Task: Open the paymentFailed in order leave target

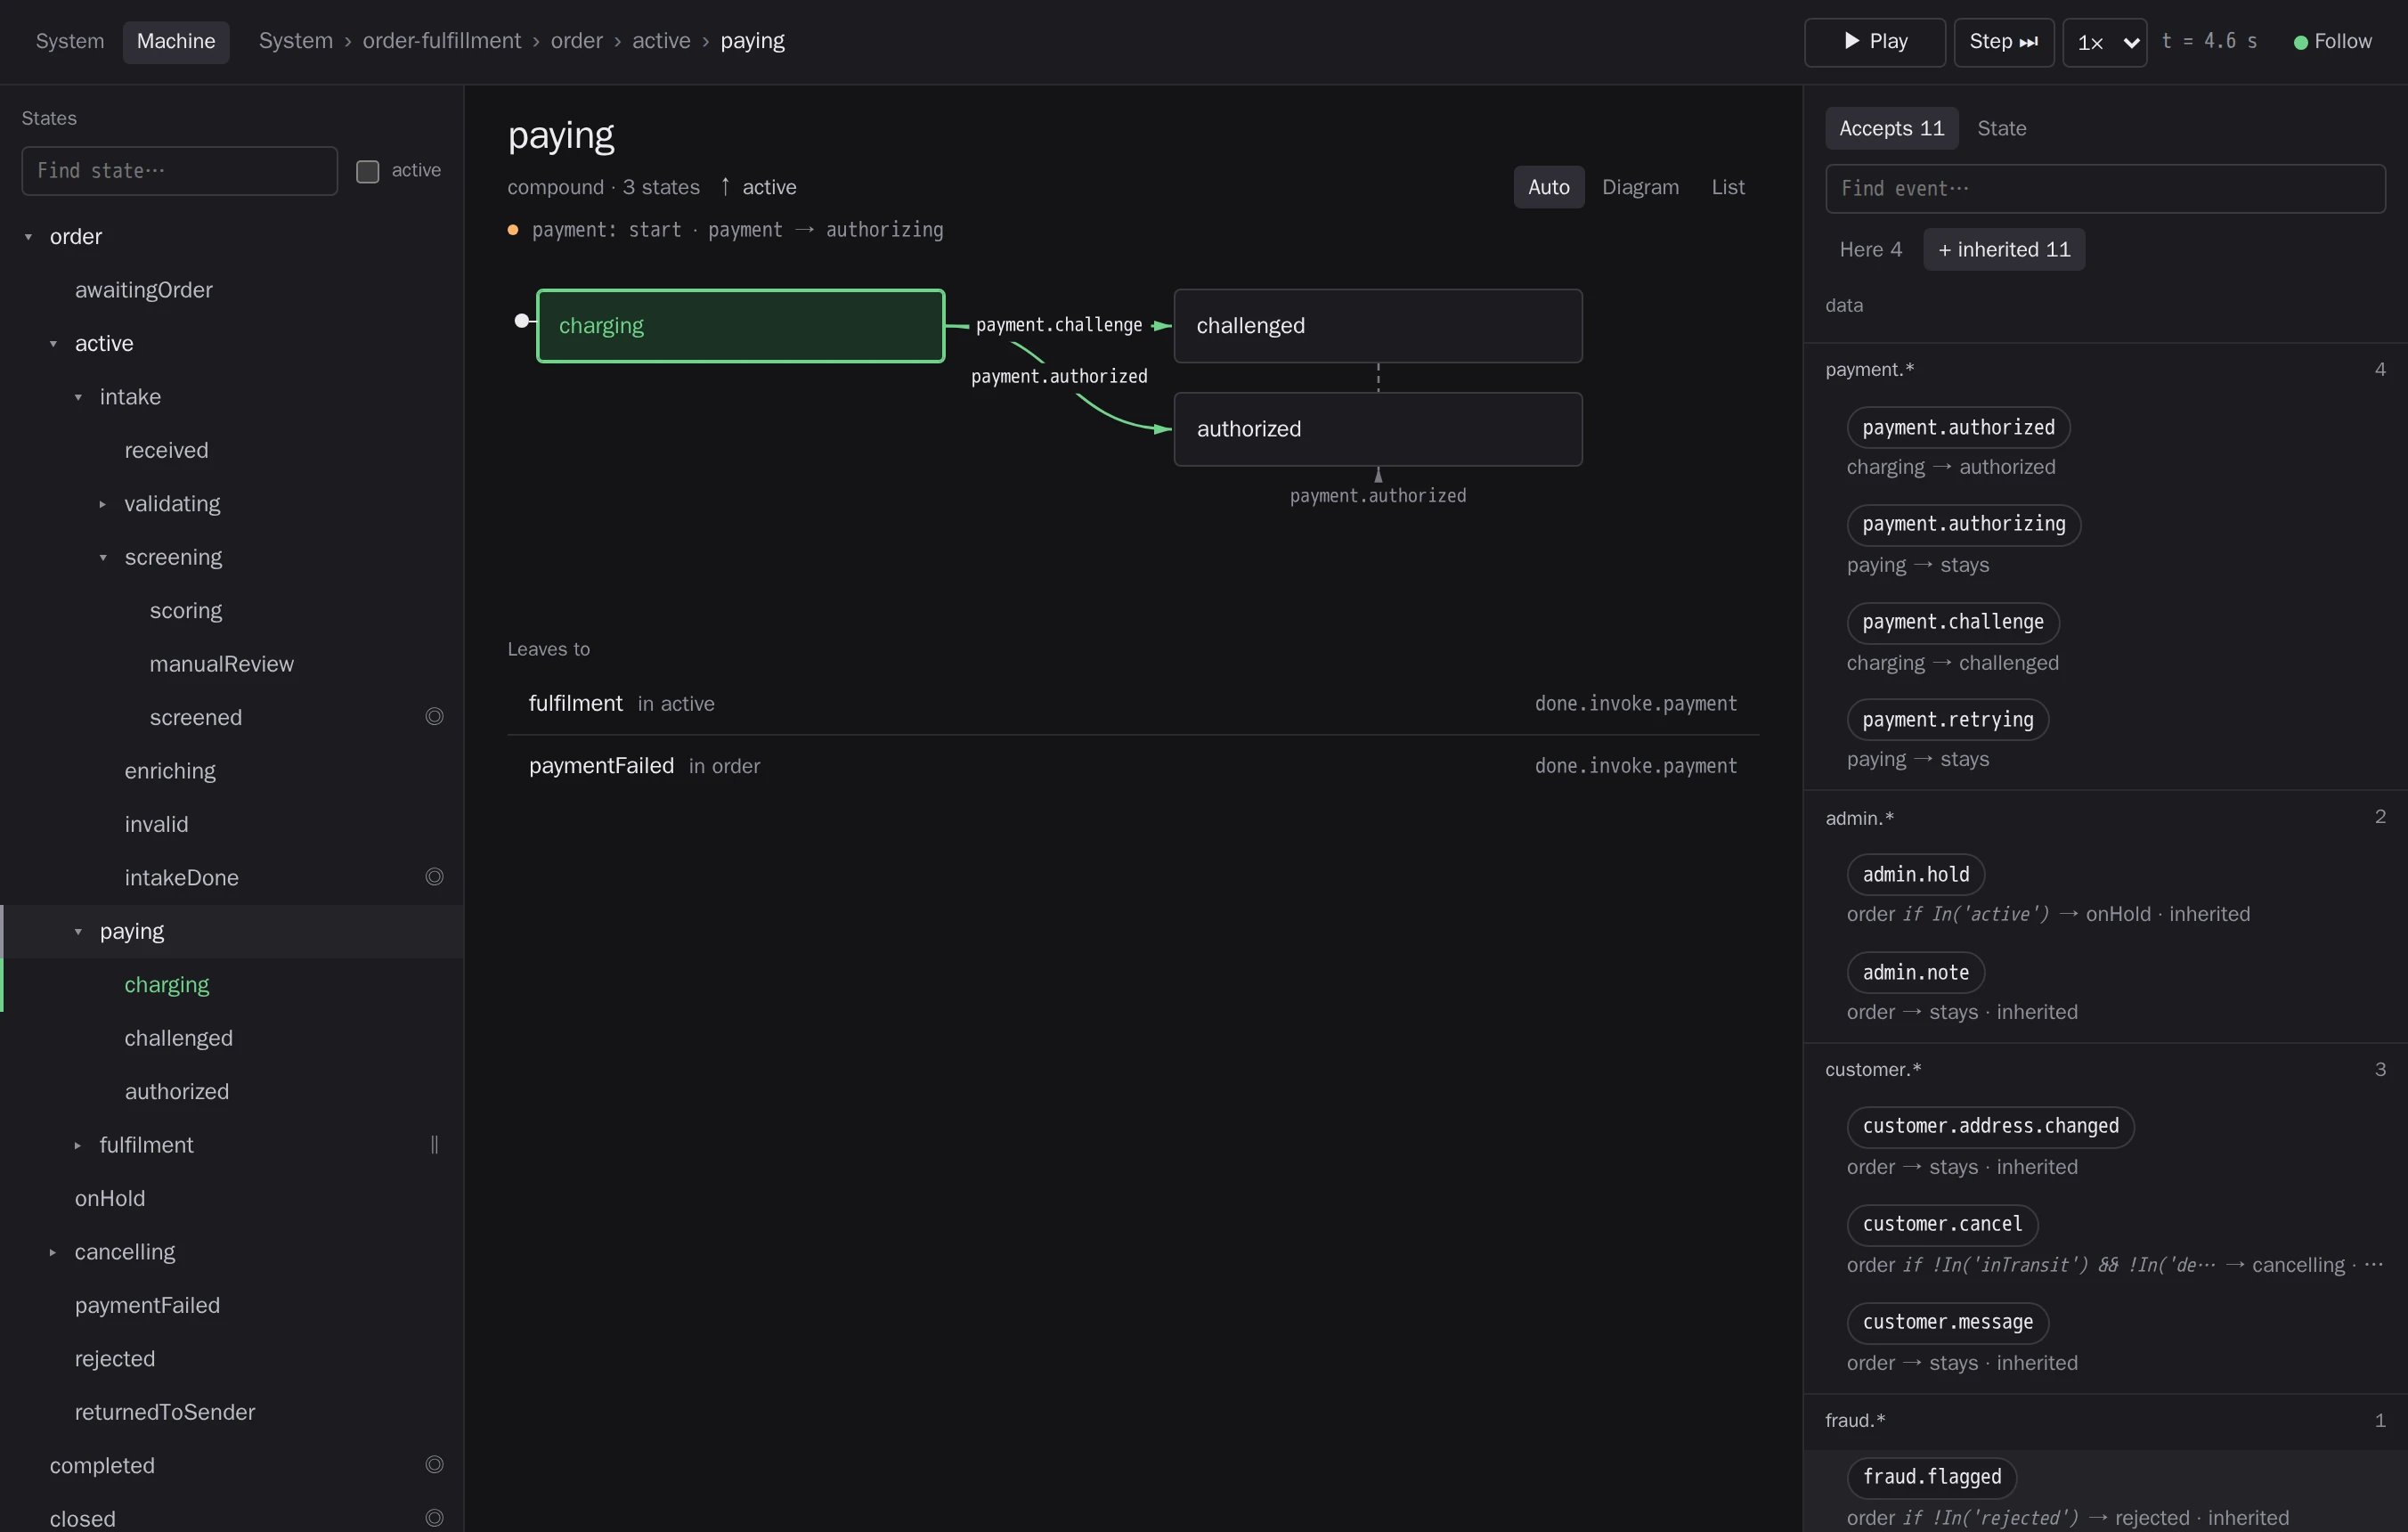Action: (1132, 766)
